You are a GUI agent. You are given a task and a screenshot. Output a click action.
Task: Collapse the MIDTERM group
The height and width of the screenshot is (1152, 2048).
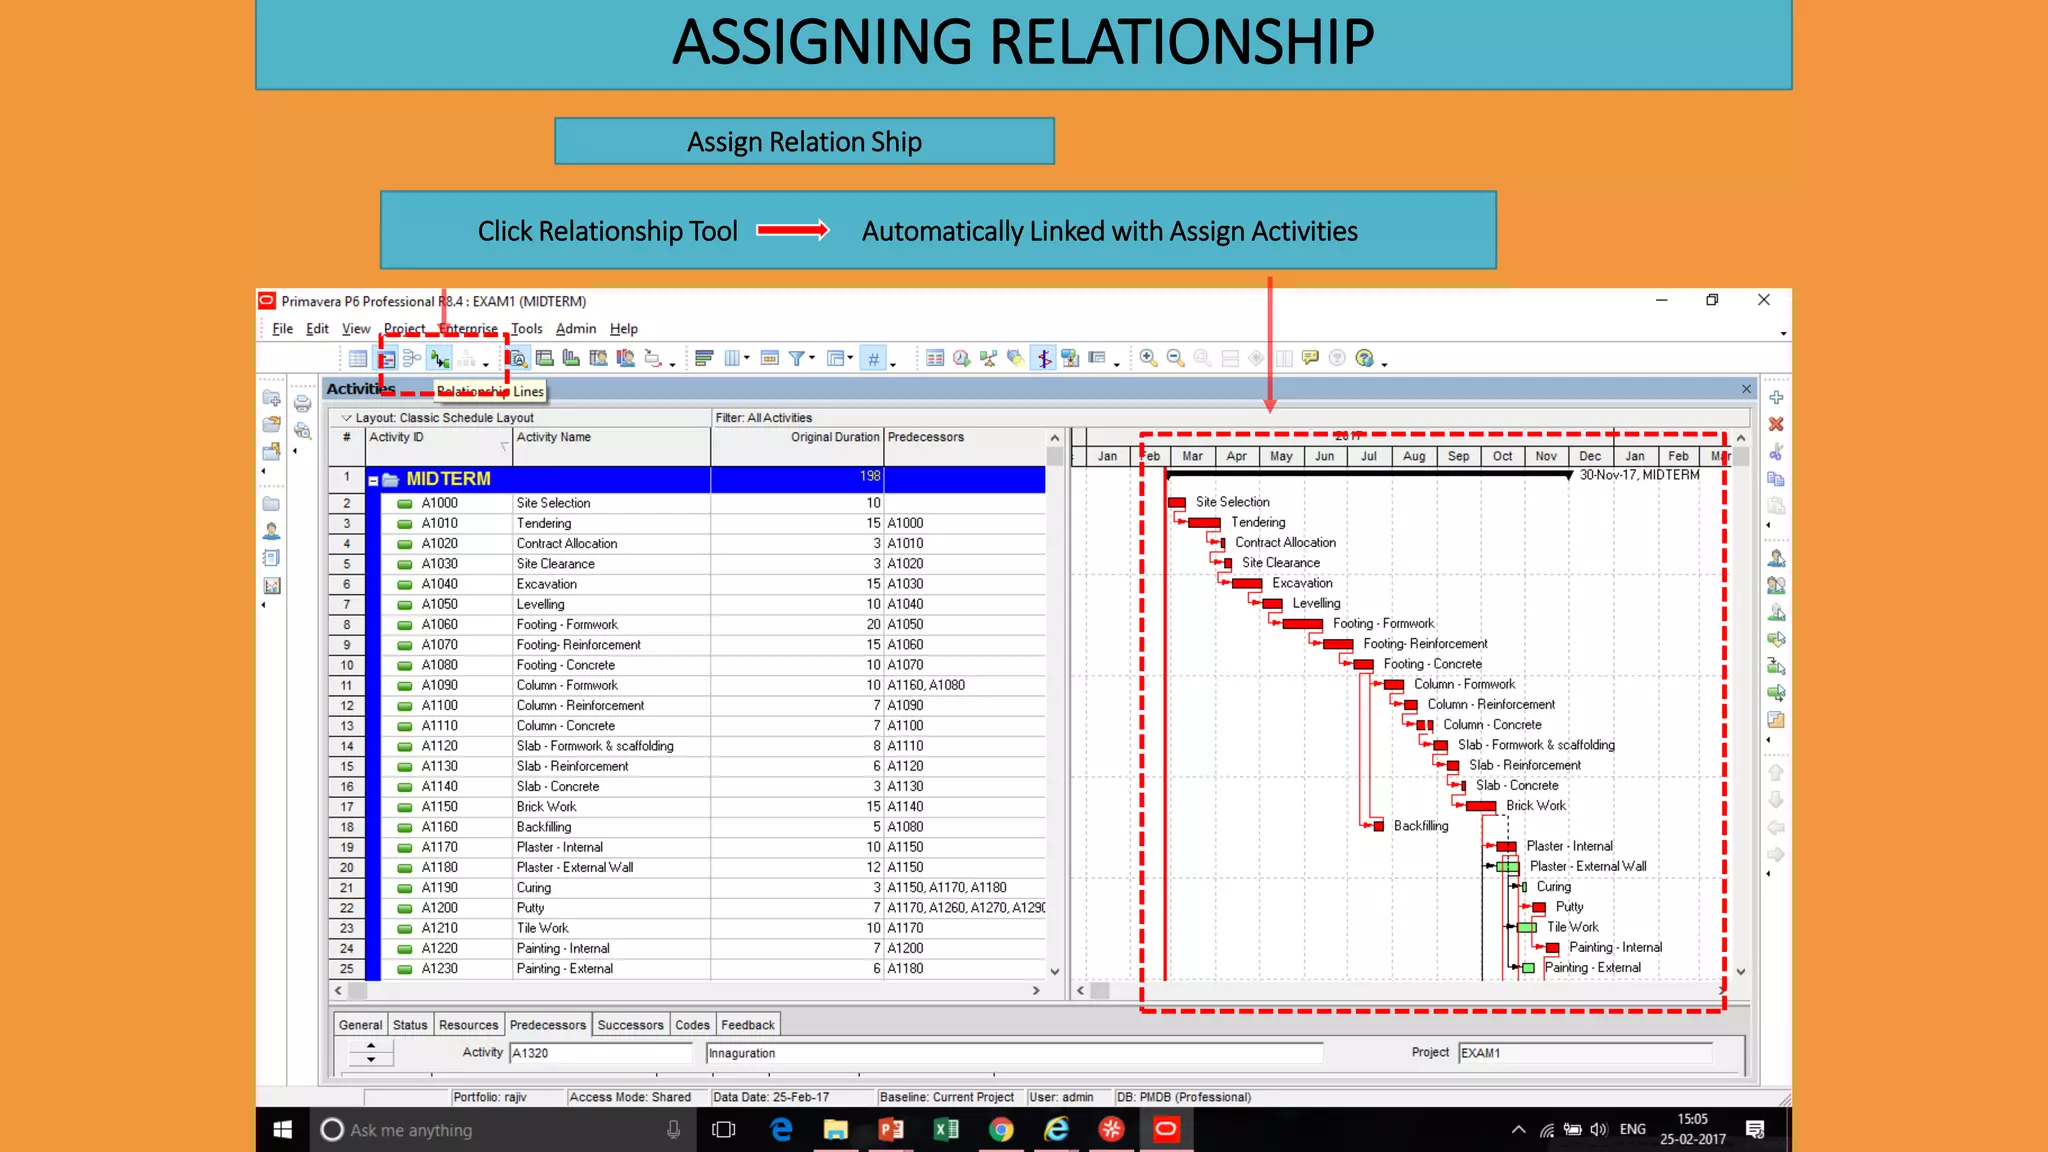[x=373, y=480]
